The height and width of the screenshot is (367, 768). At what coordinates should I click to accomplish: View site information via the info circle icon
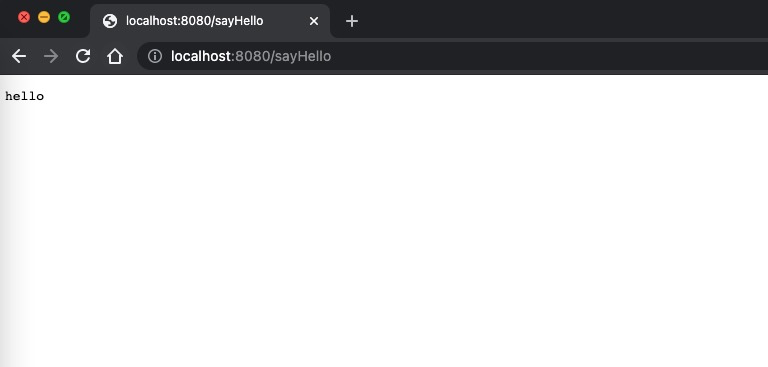155,56
